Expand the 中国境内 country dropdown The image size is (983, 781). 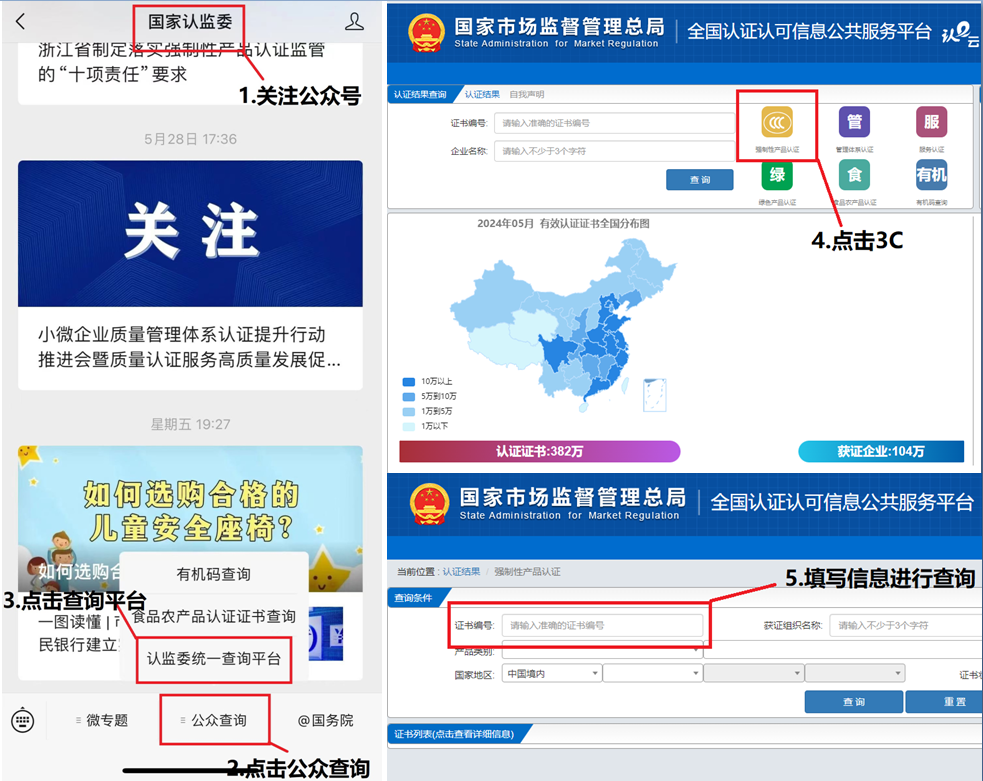[x=551, y=674]
